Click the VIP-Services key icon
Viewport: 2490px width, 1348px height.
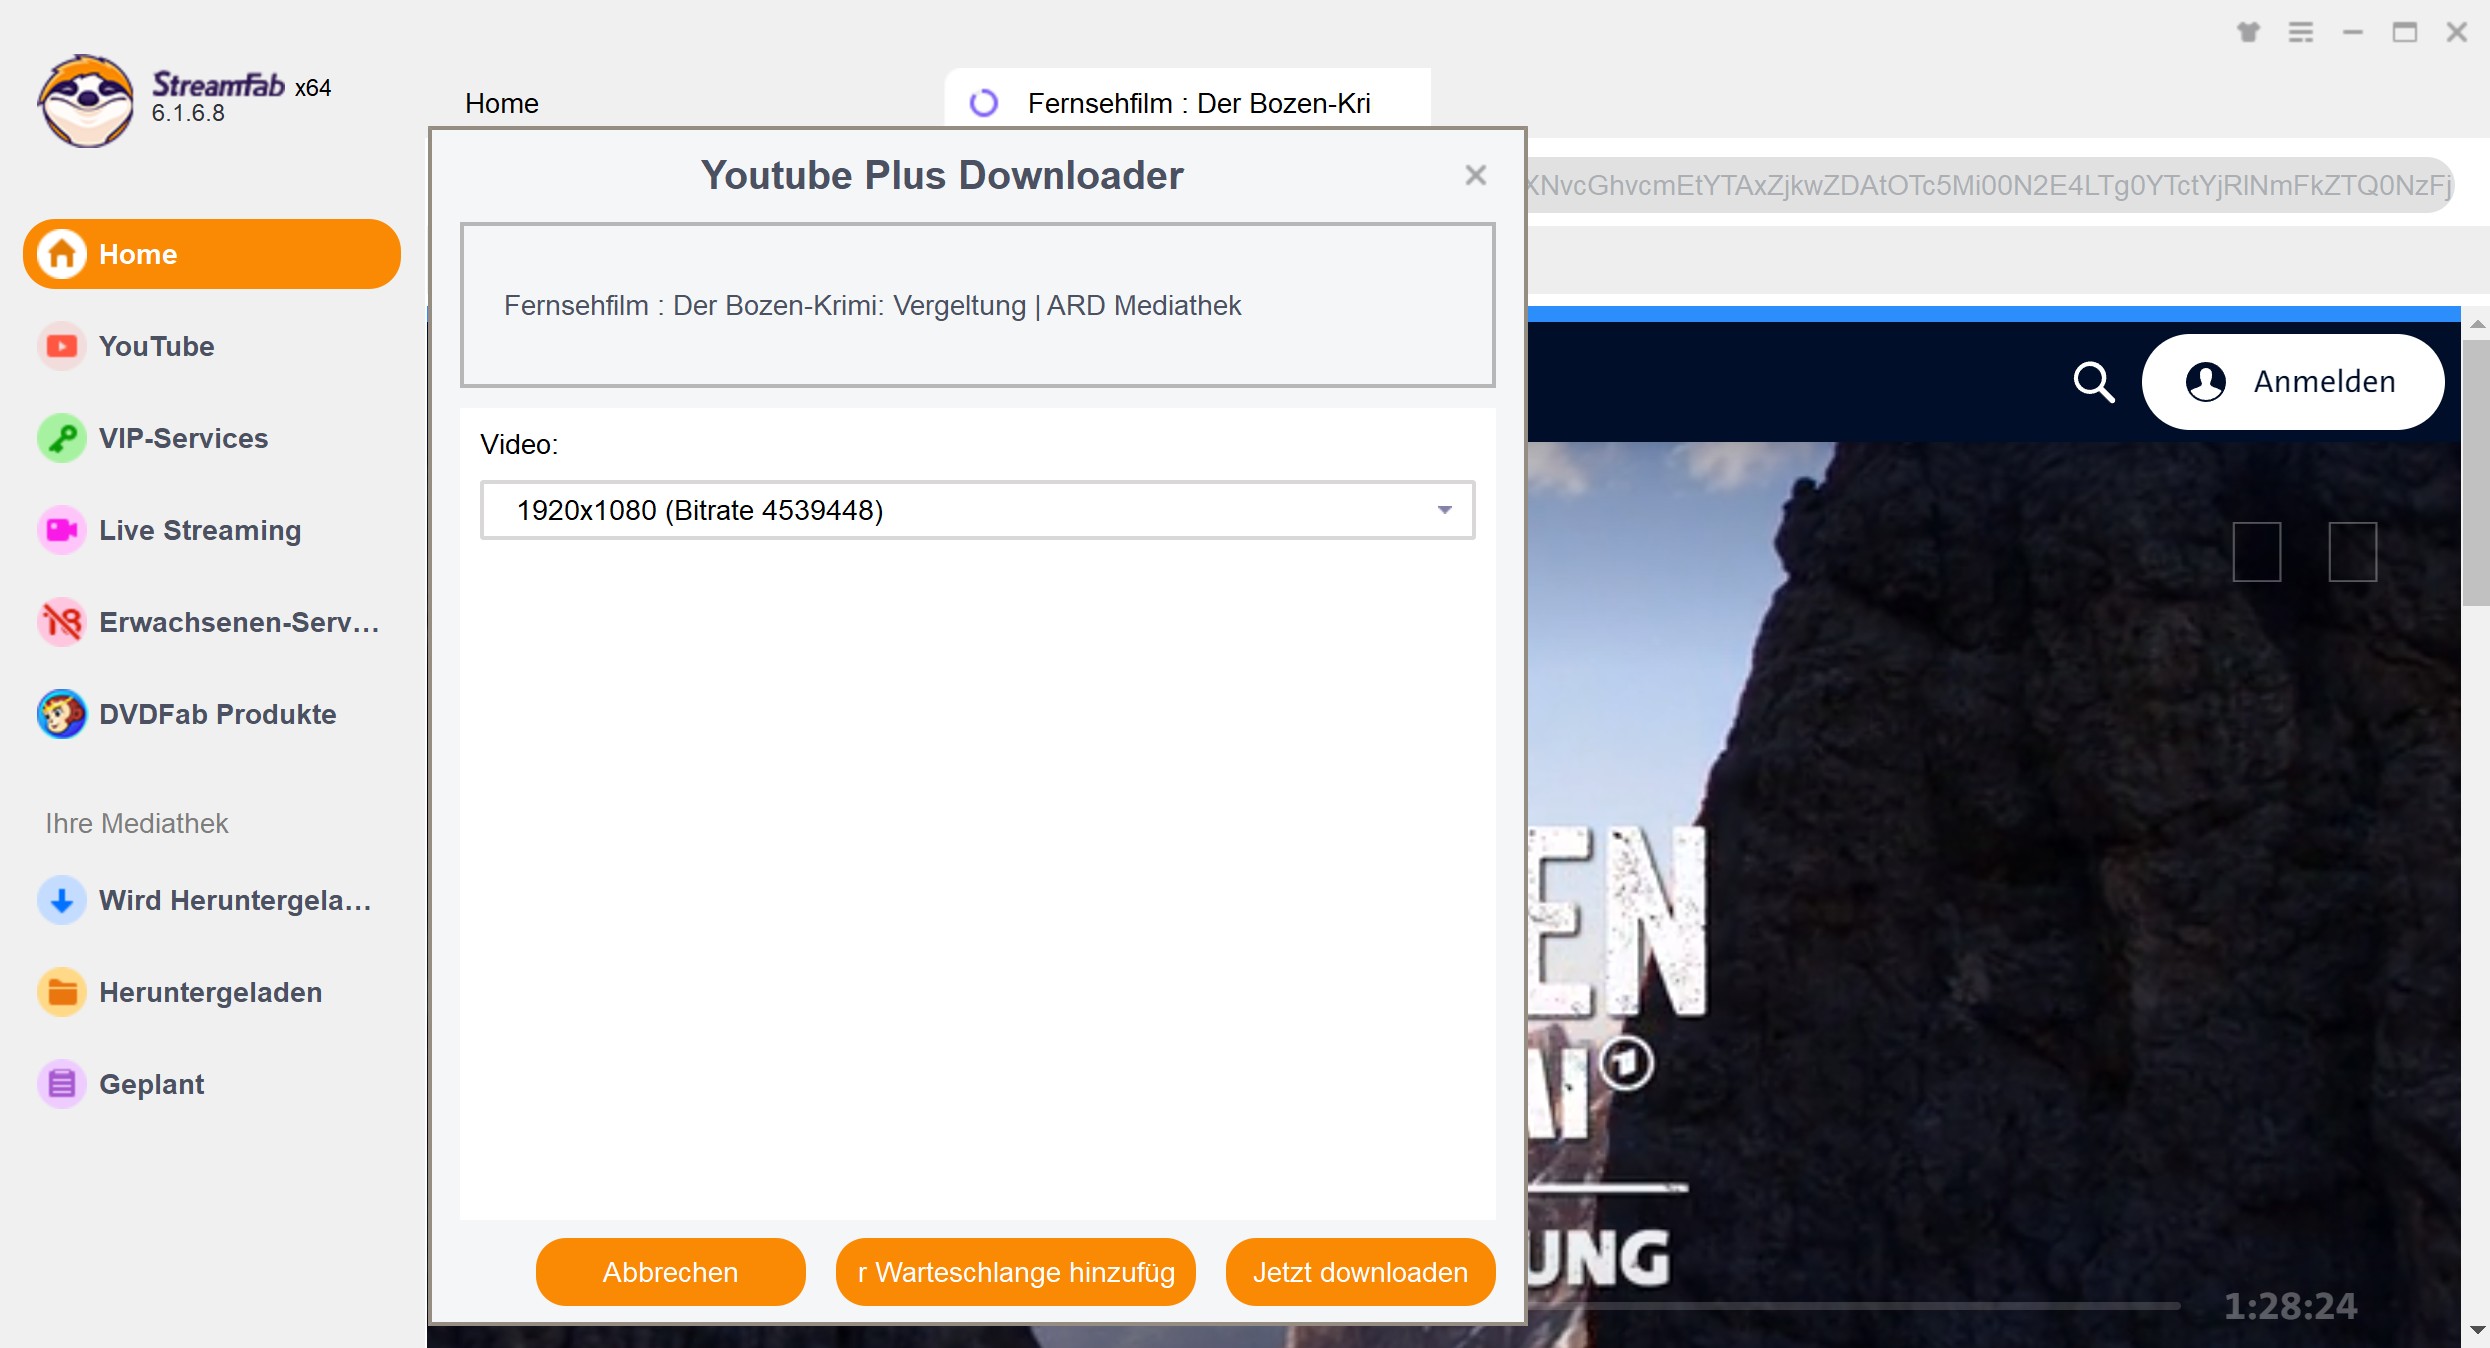point(58,437)
